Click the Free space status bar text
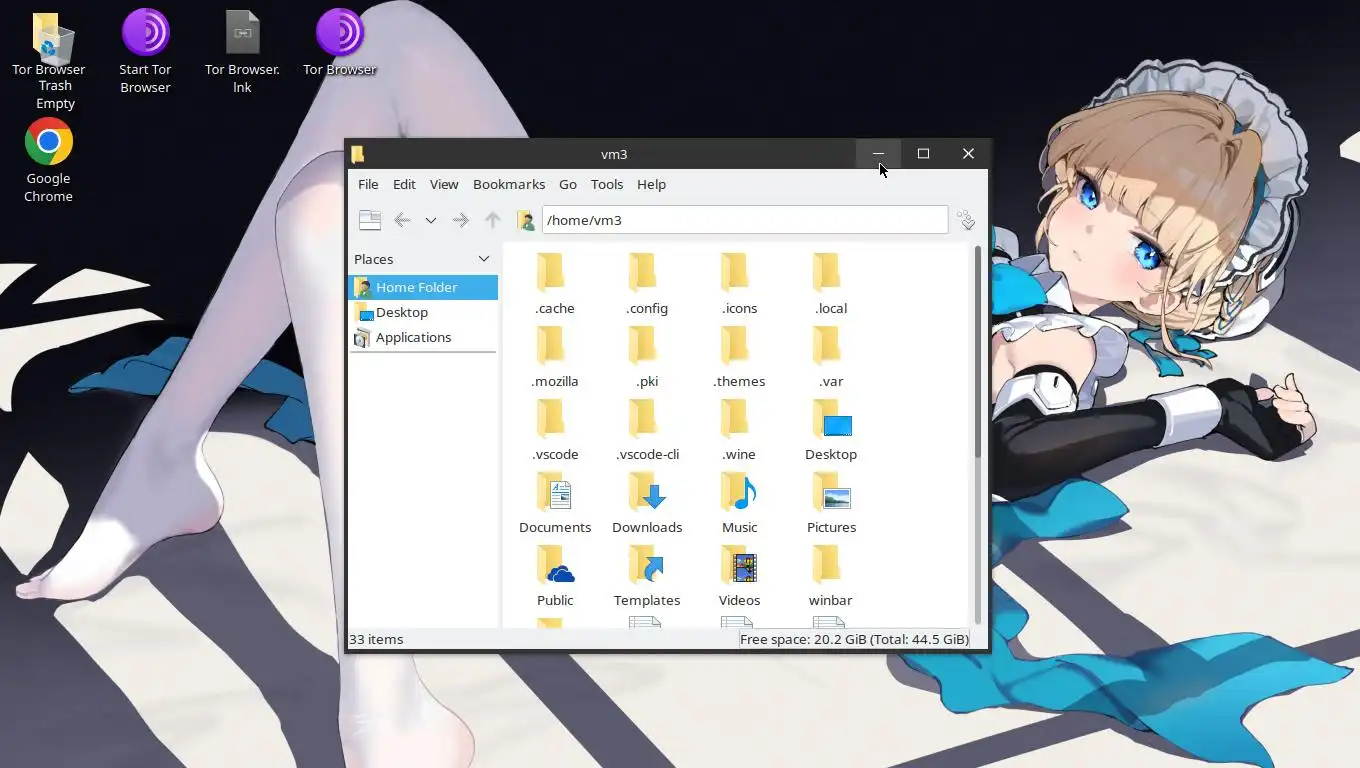Viewport: 1360px width, 768px height. pos(854,639)
